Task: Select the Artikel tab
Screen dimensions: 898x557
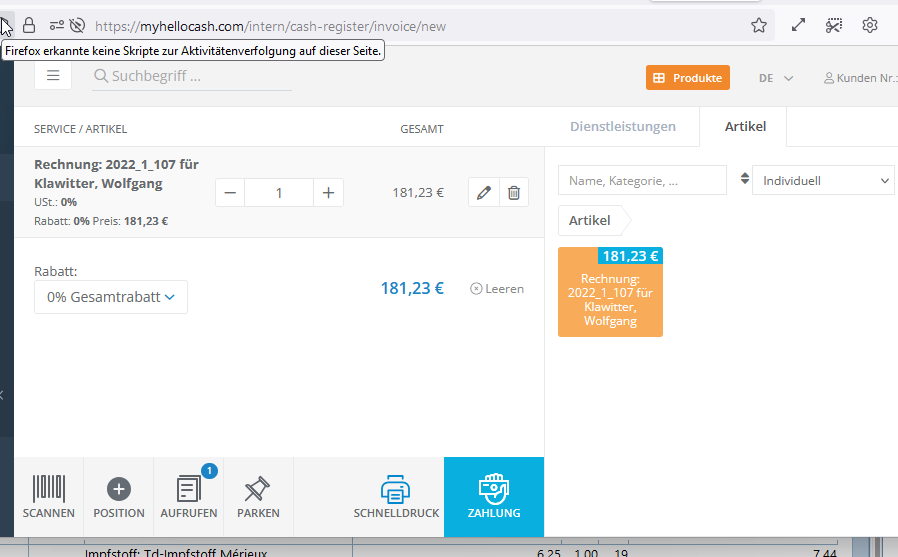Action: (745, 127)
